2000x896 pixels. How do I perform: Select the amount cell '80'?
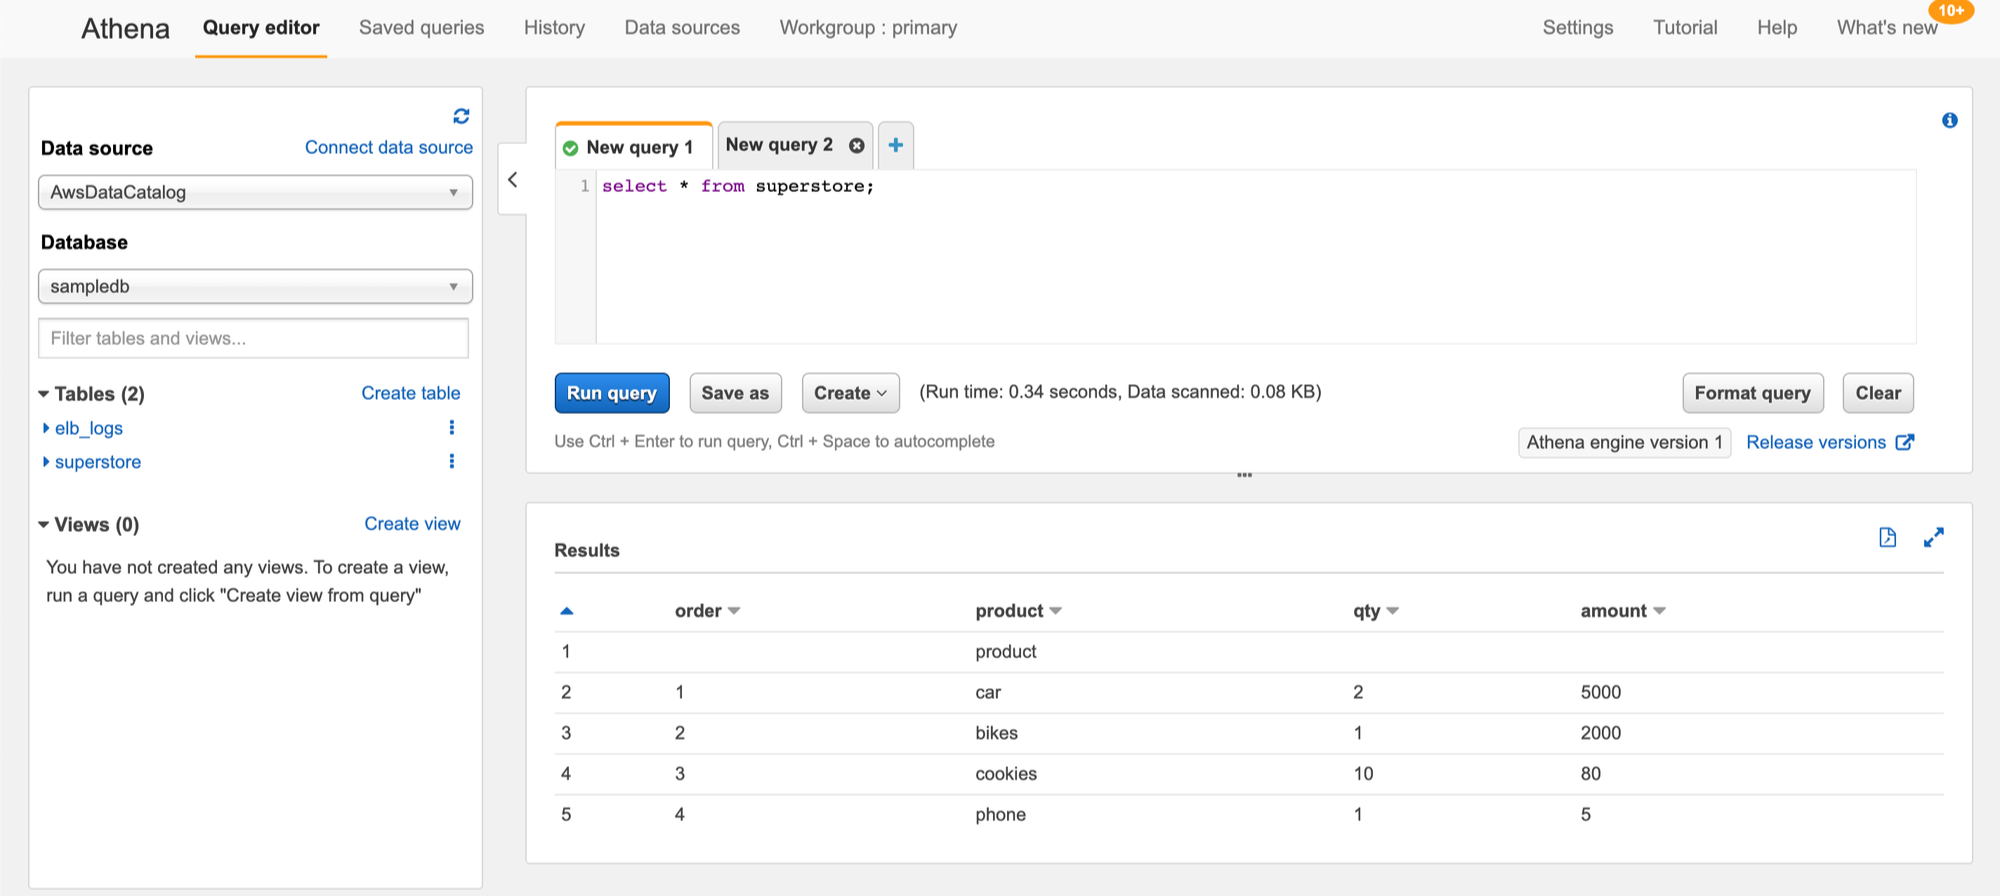coord(1590,774)
